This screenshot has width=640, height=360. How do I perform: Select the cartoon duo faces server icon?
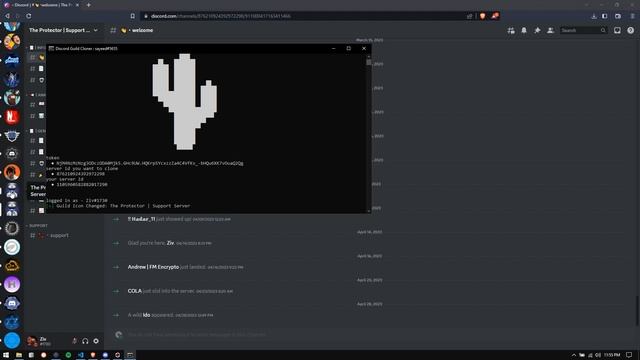[12, 42]
